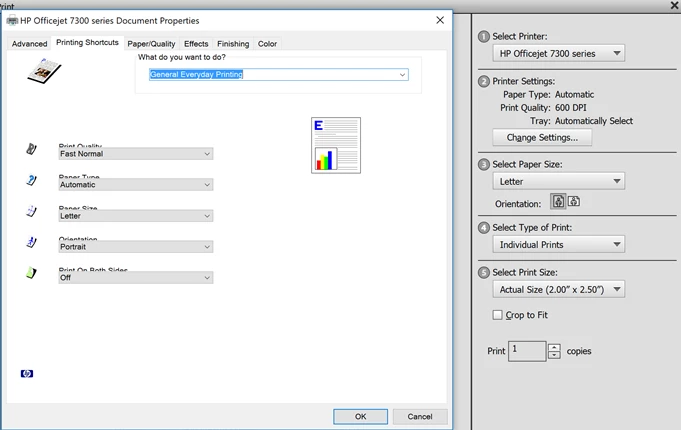The width and height of the screenshot is (681, 430).
Task: Click the document page preview thumbnail
Action: pos(336,145)
